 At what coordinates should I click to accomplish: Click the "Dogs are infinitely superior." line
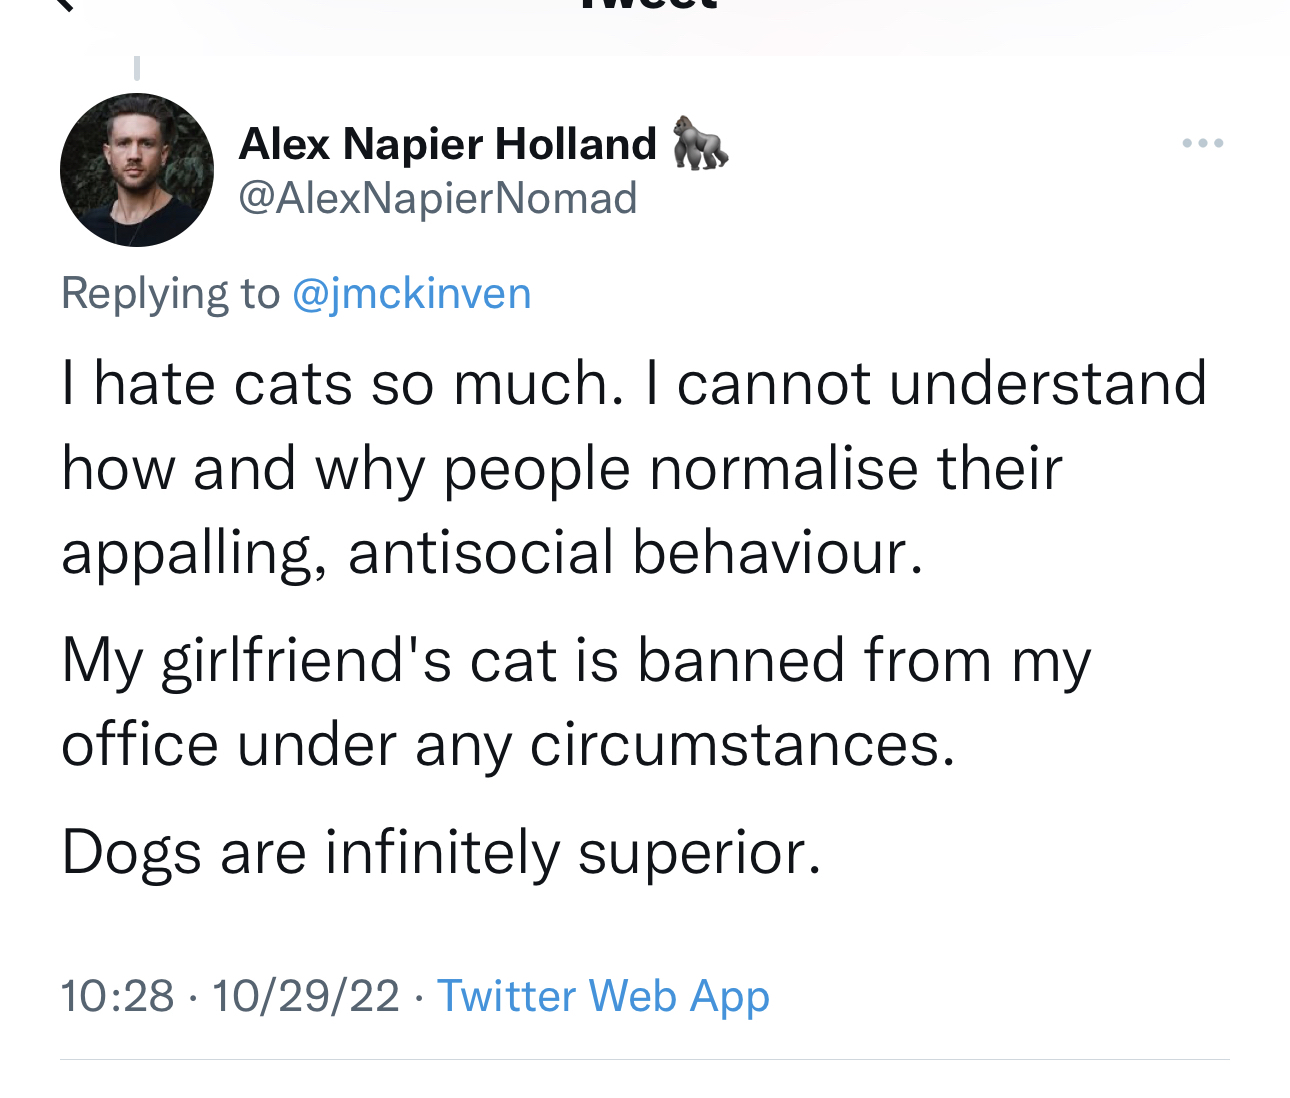coord(441,854)
